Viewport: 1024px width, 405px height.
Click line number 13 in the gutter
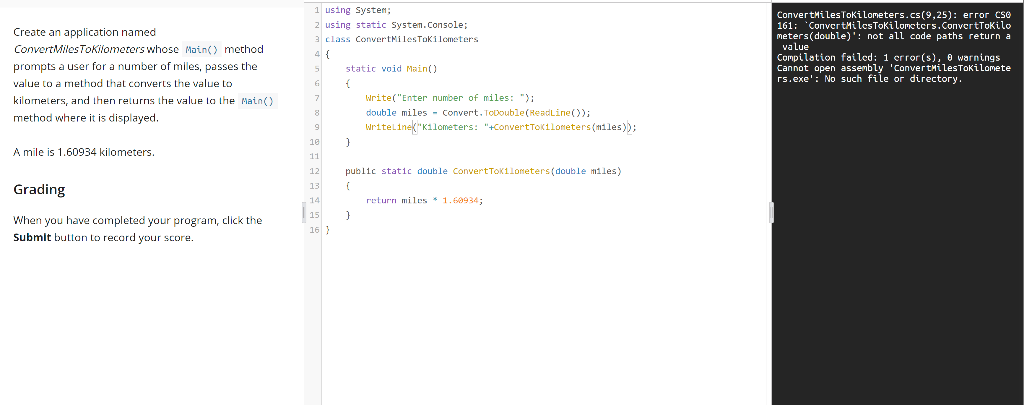coord(315,186)
